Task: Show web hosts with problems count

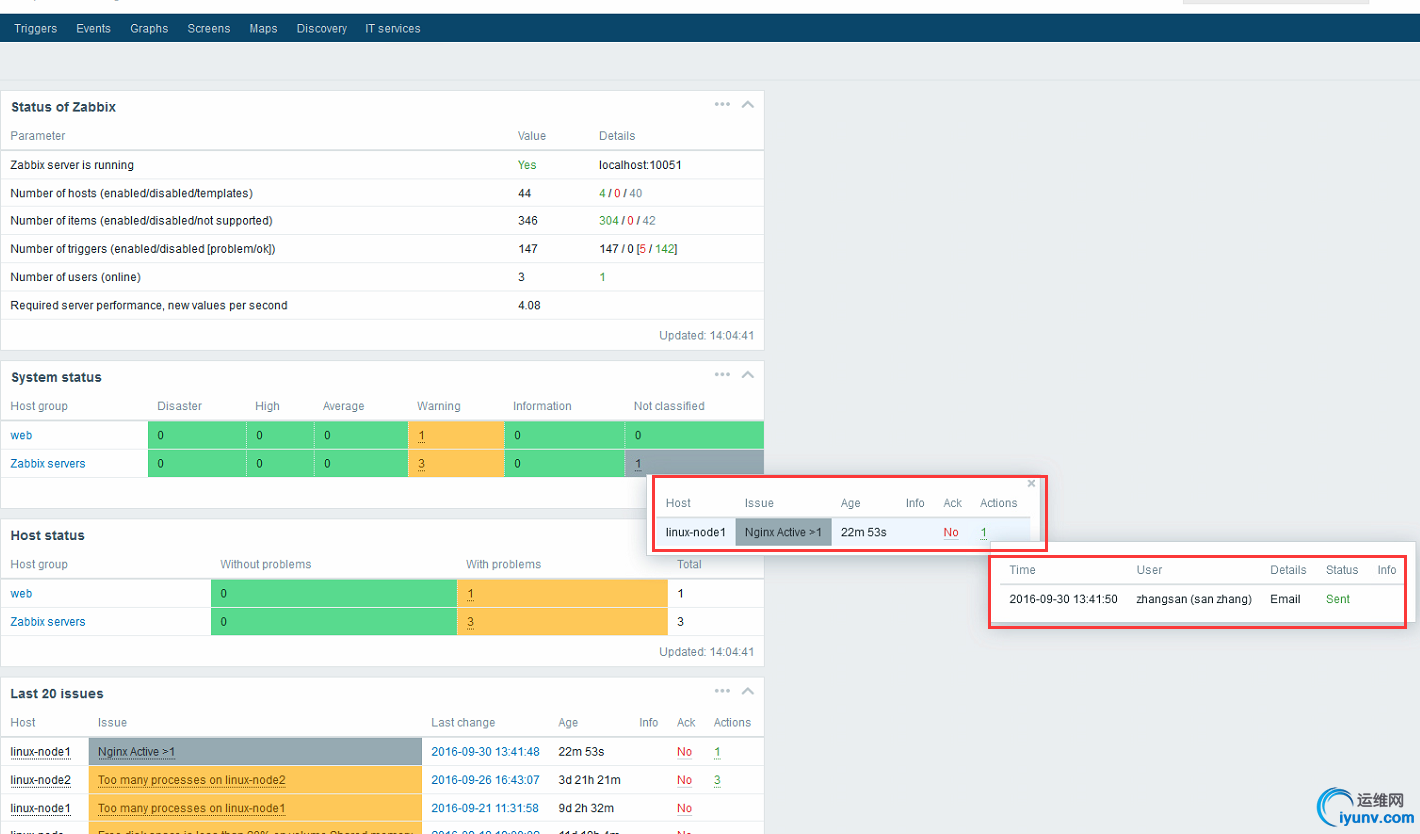Action: (x=470, y=593)
